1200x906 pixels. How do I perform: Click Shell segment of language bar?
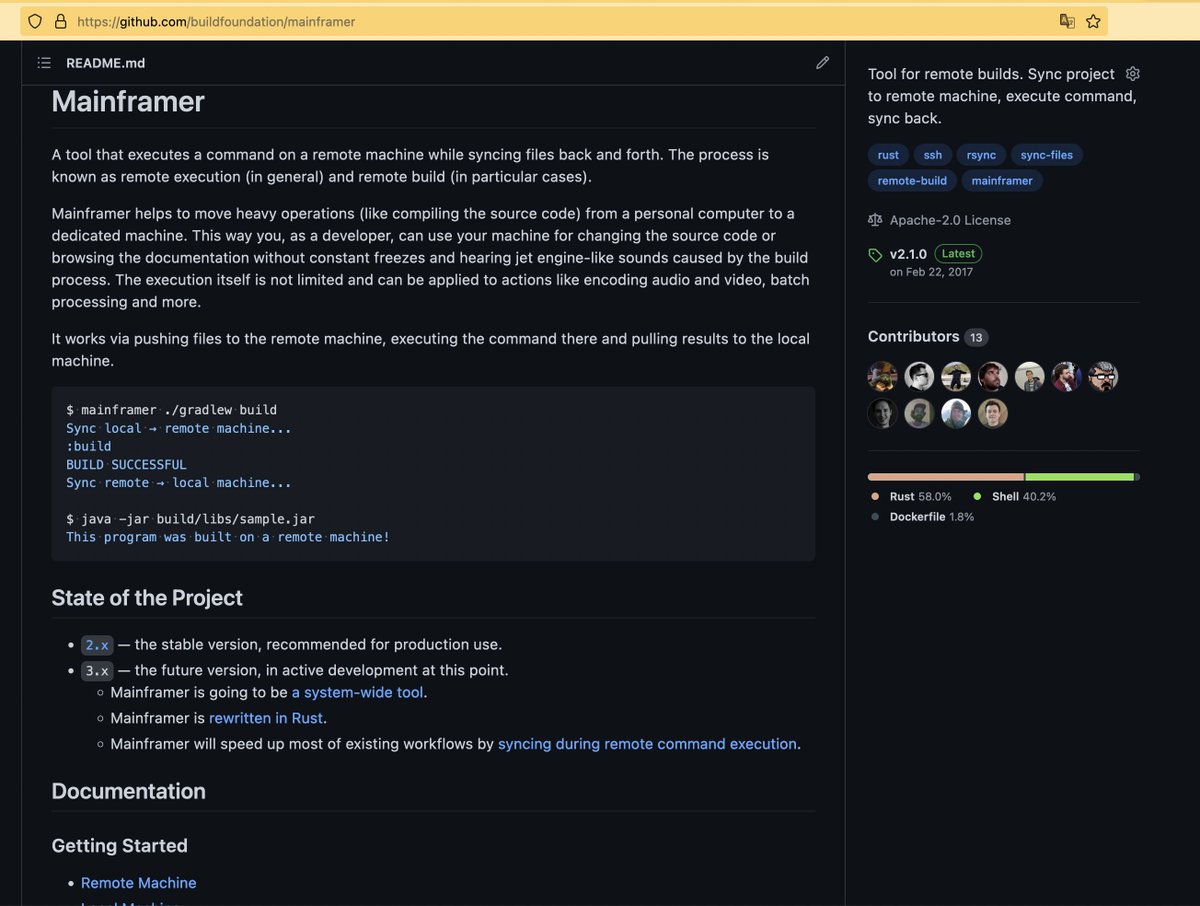[1080, 477]
